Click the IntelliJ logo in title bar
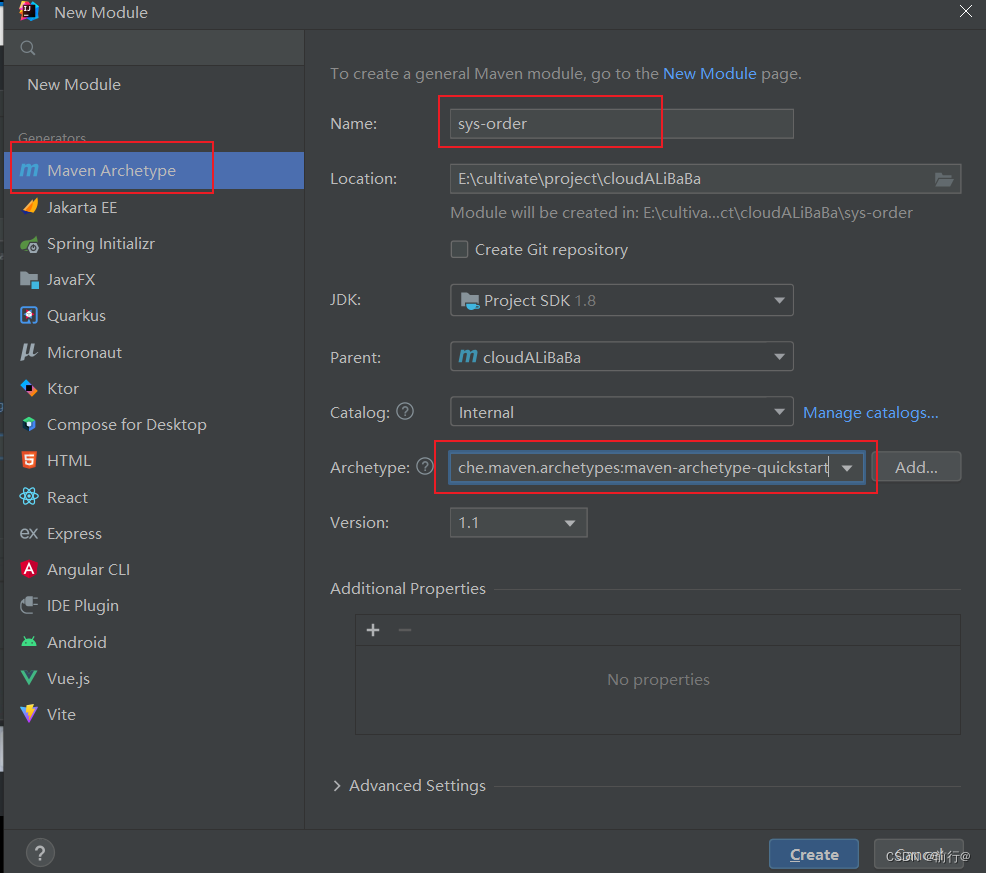Image resolution: width=986 pixels, height=873 pixels. tap(29, 11)
